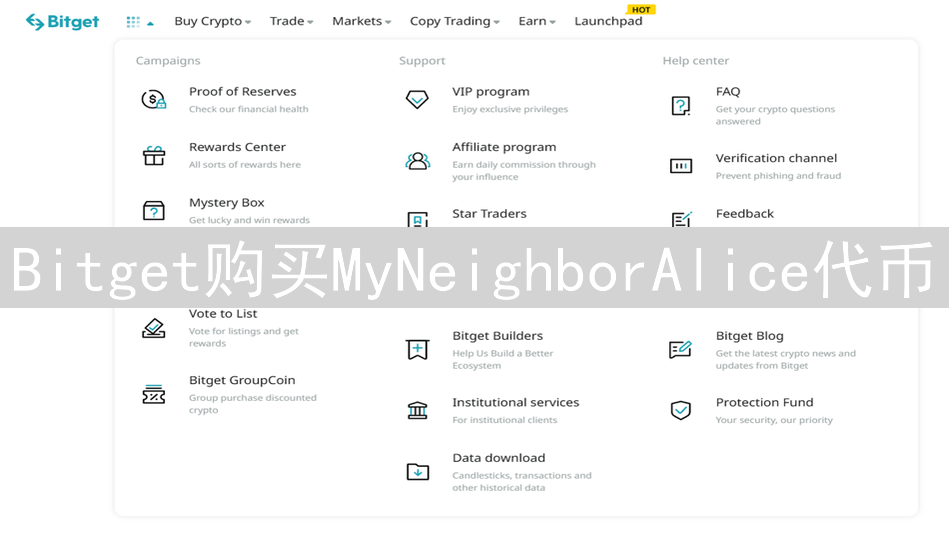Click 'Enjoy exclusive privileges' text

pyautogui.click(x=510, y=109)
